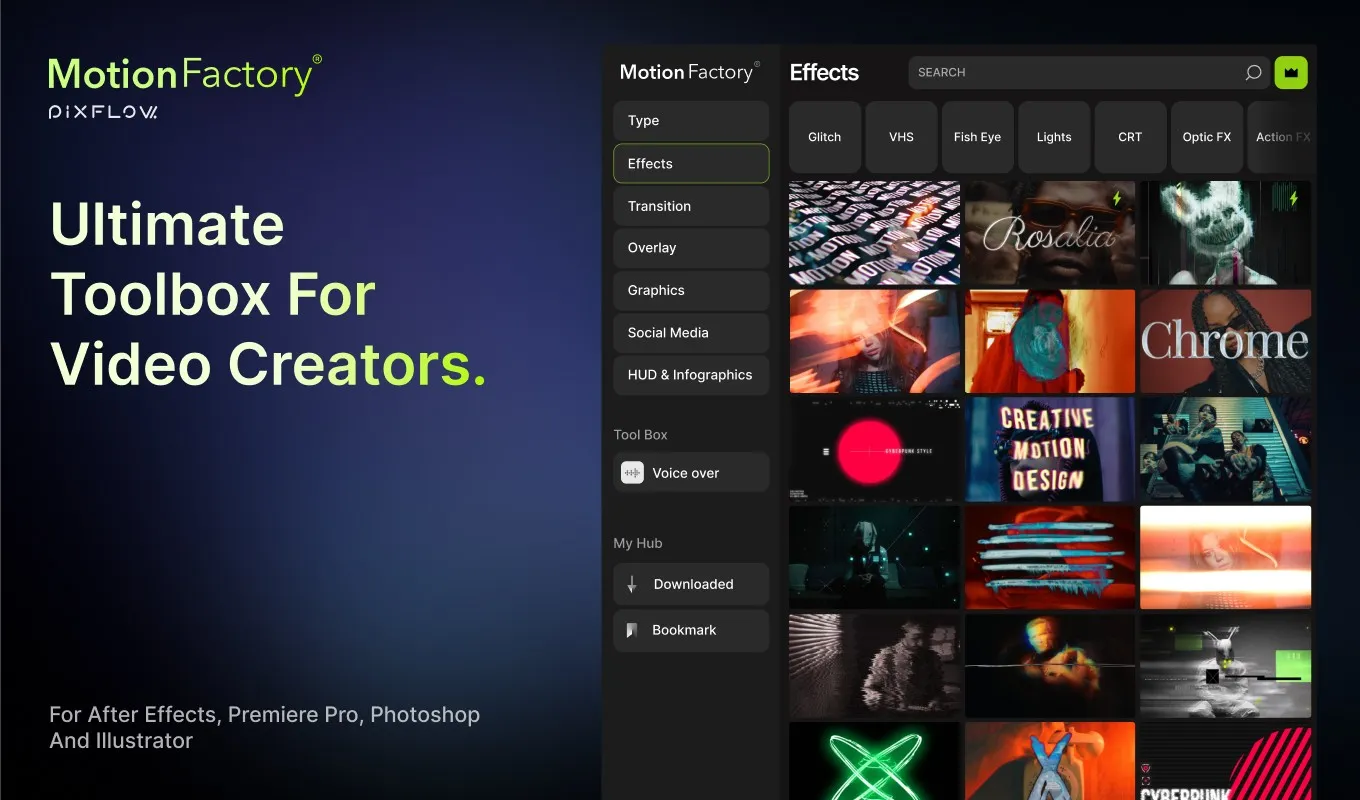This screenshot has height=800, width=1360.
Task: Open the Type category
Action: (691, 121)
